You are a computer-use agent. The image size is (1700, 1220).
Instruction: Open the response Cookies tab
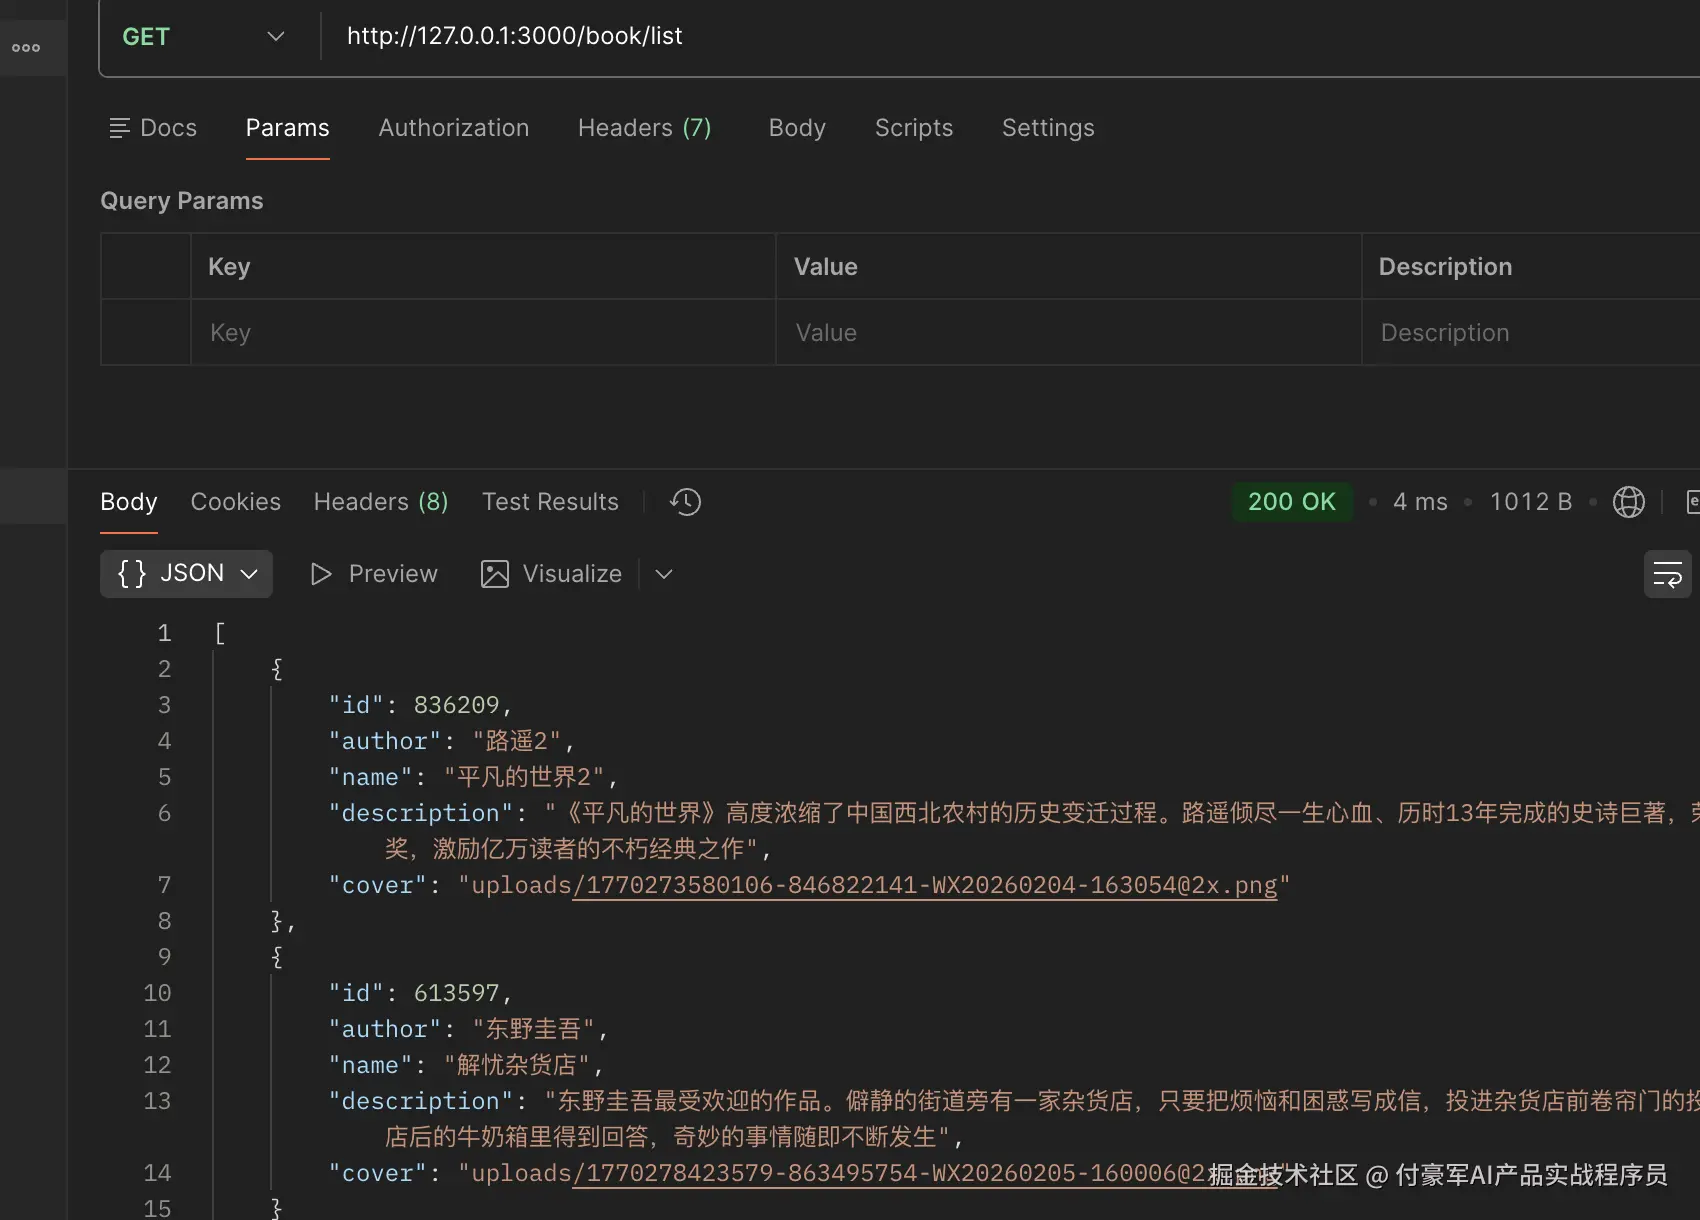236,502
